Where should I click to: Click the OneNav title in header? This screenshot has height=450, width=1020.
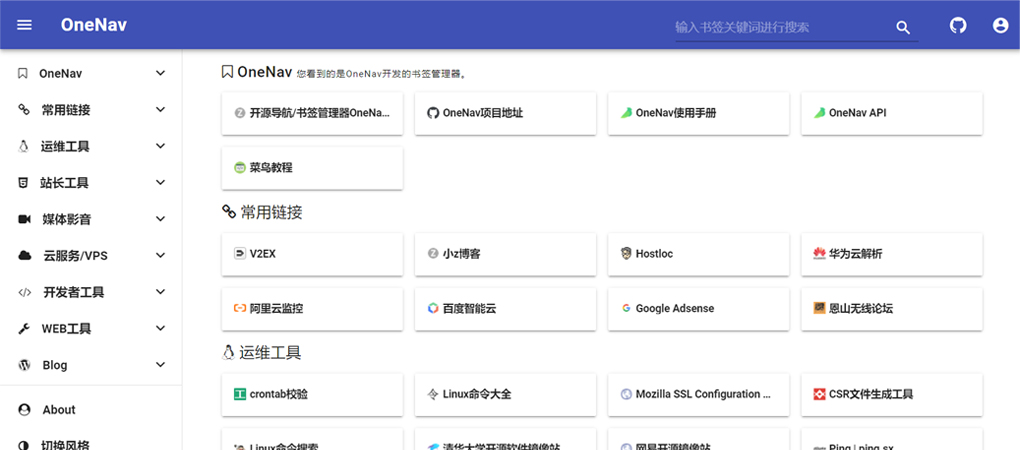pyautogui.click(x=94, y=25)
